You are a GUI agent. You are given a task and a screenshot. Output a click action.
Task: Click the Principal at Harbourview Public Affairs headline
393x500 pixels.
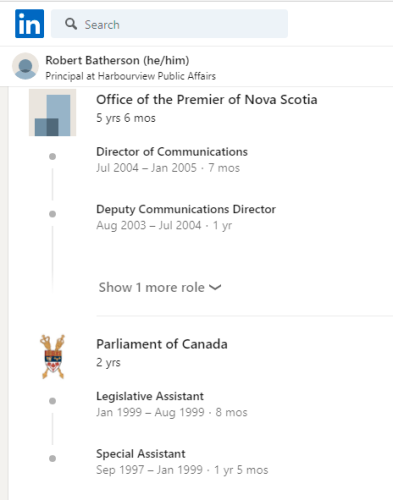(x=130, y=76)
